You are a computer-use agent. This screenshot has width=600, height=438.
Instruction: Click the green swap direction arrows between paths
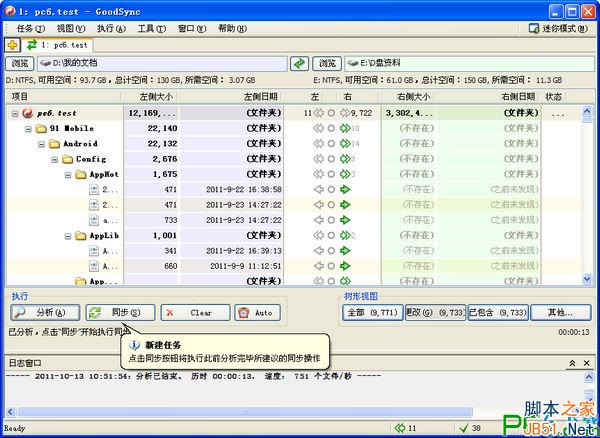(x=299, y=64)
